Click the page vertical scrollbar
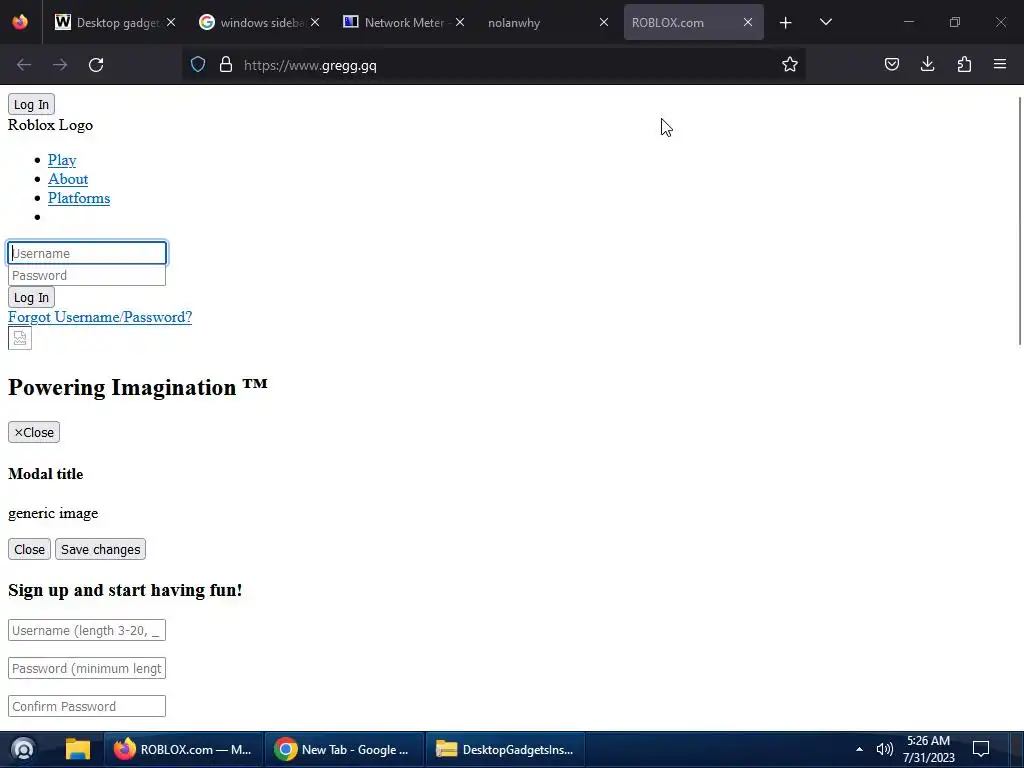 (x=1019, y=221)
